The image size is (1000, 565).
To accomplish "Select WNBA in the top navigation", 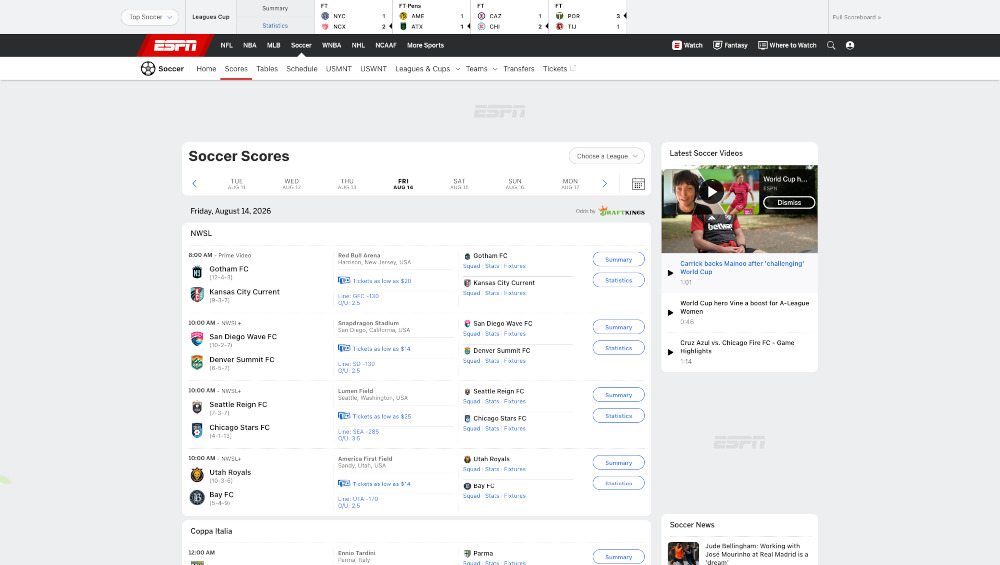I will coord(331,45).
